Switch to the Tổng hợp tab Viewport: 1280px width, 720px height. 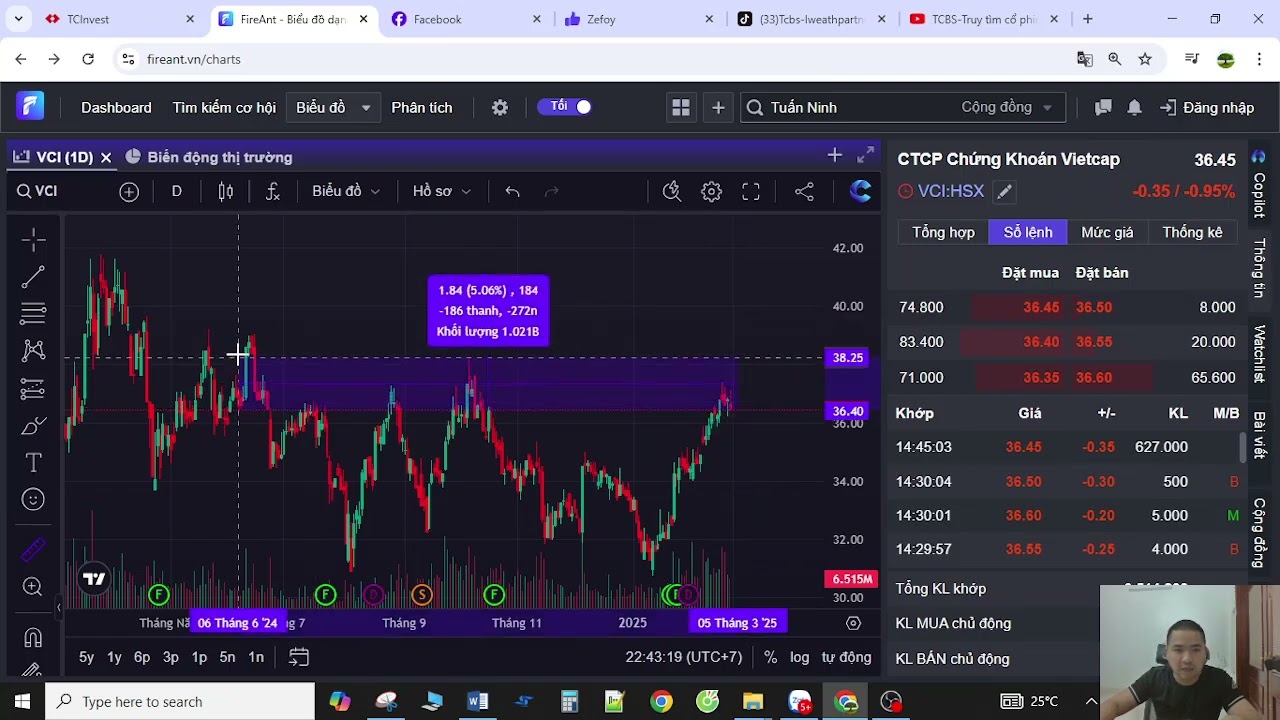(x=943, y=232)
